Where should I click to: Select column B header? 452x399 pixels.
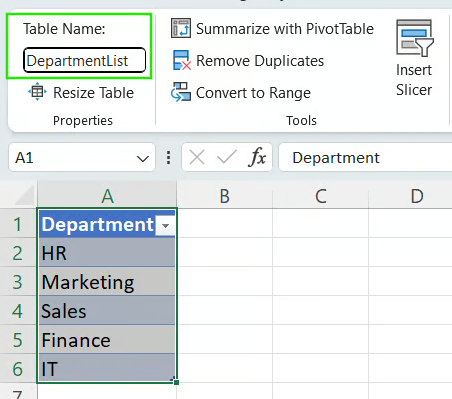[225, 196]
